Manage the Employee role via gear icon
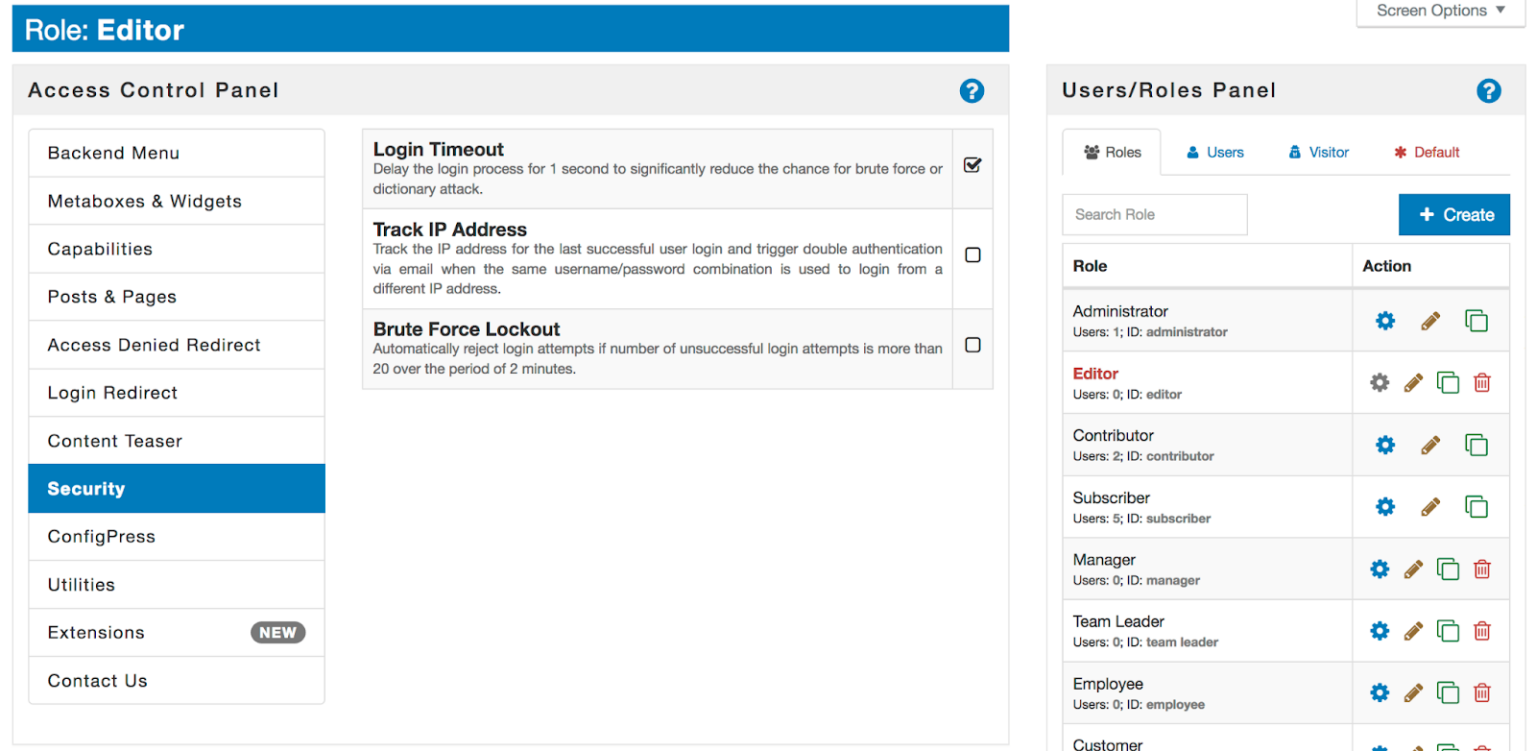1536x751 pixels. pos(1380,693)
